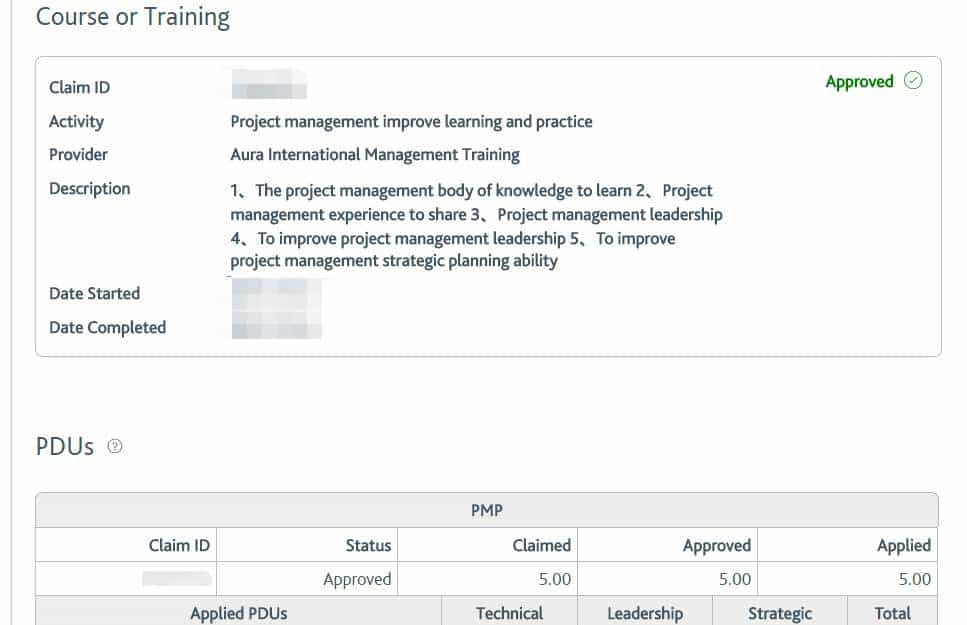
Task: Click the PMP table header
Action: click(486, 510)
